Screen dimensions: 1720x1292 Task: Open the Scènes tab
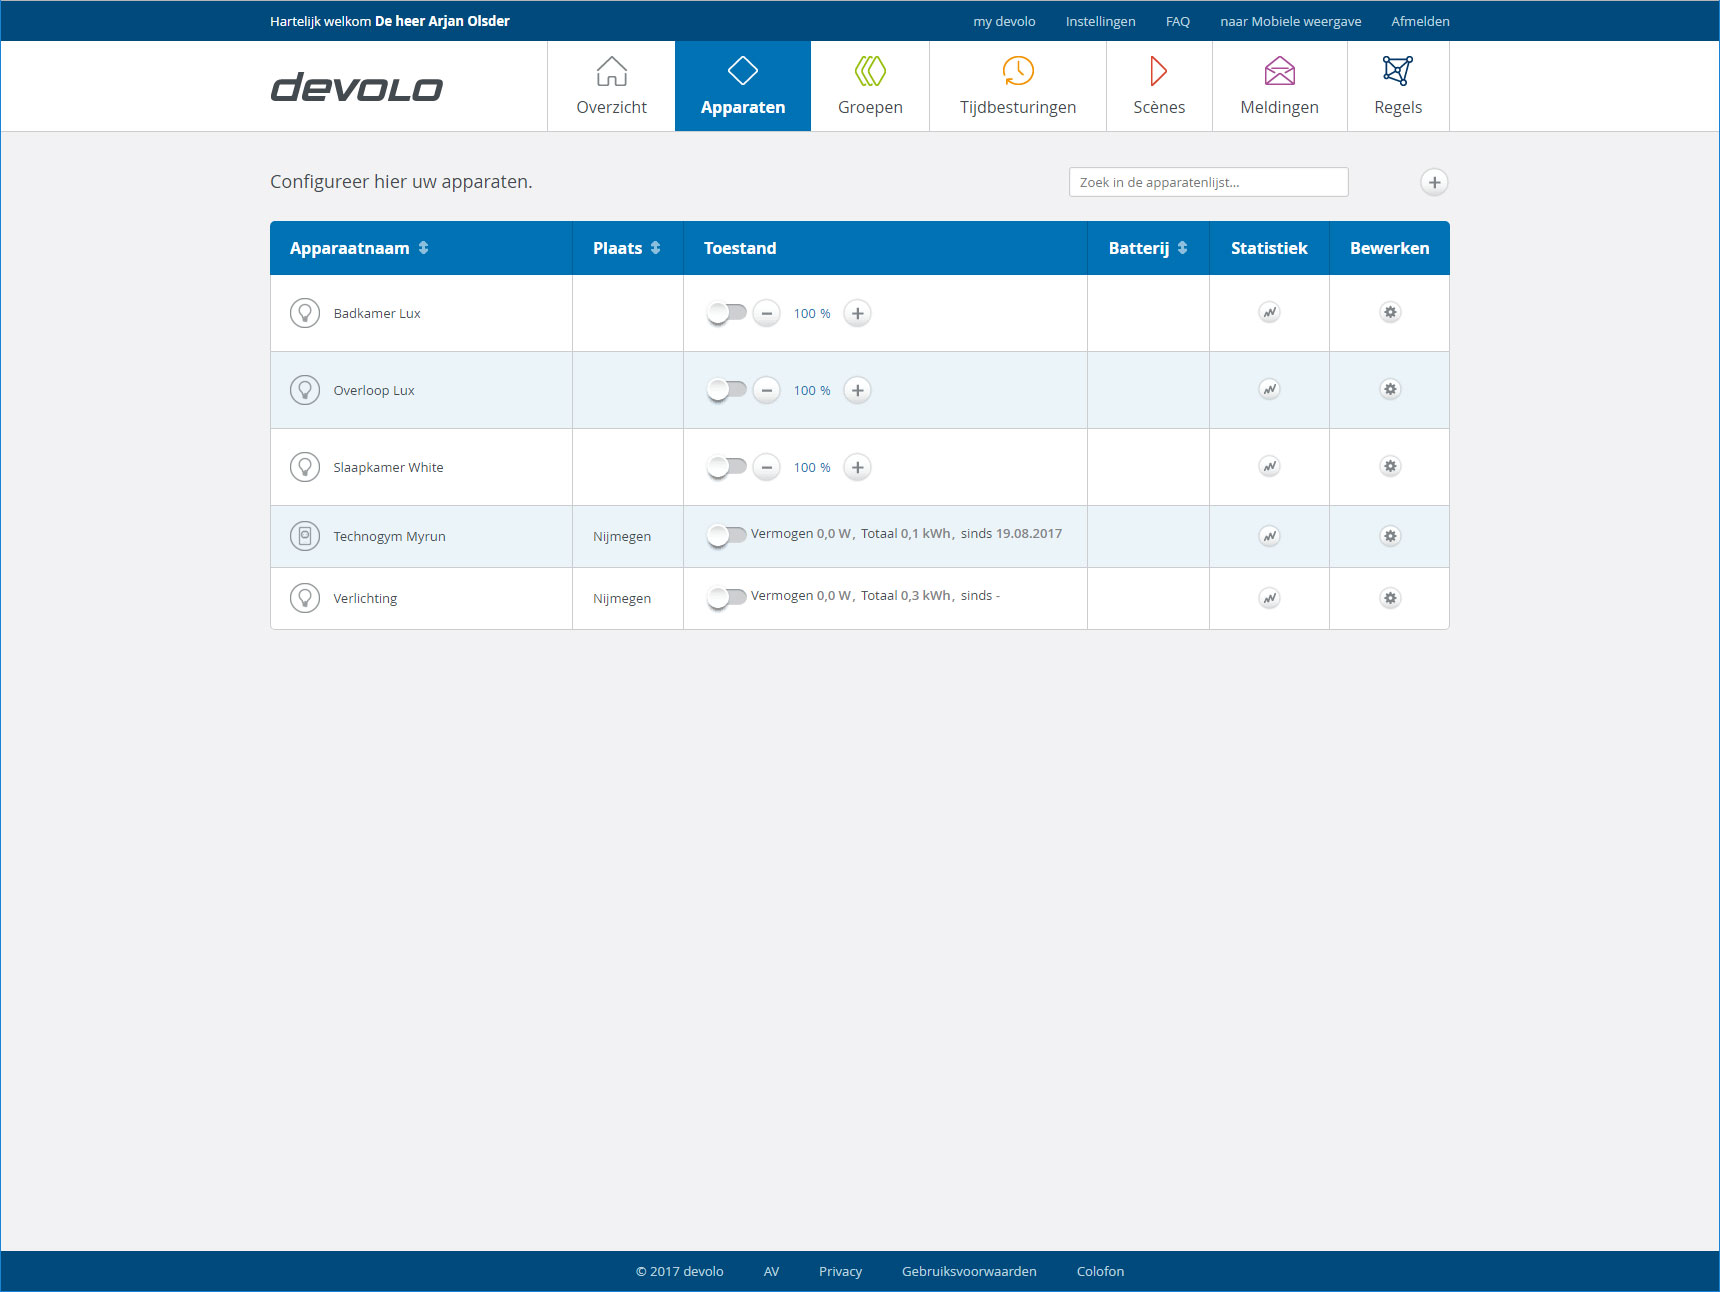point(1159,86)
